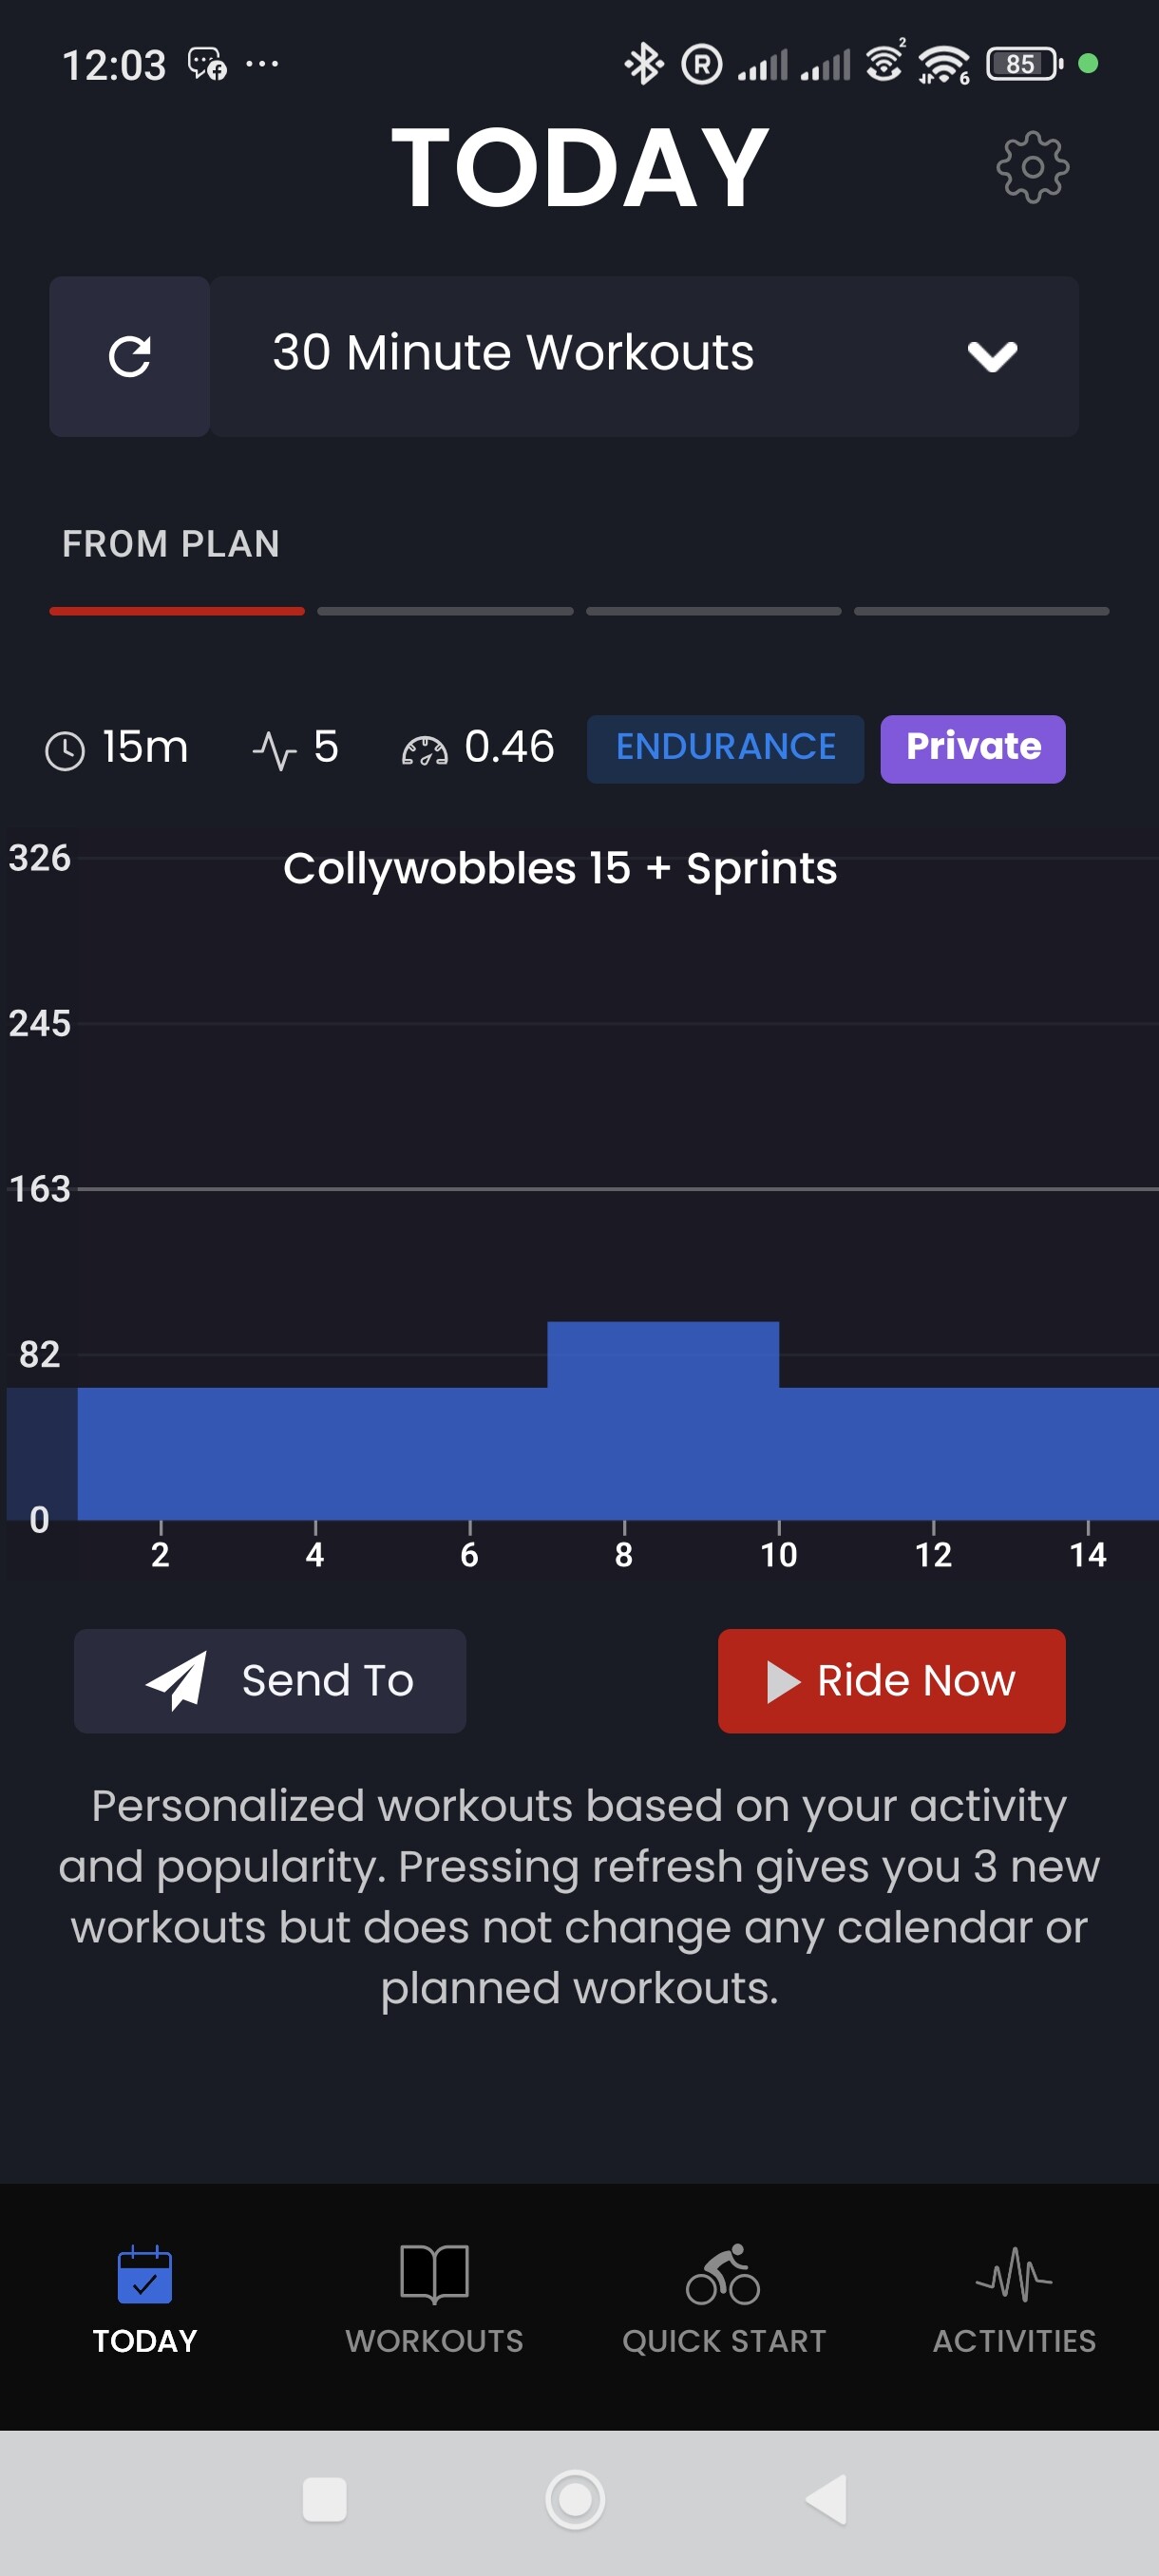
Task: Switch to the third workout page indicator
Action: pos(713,611)
